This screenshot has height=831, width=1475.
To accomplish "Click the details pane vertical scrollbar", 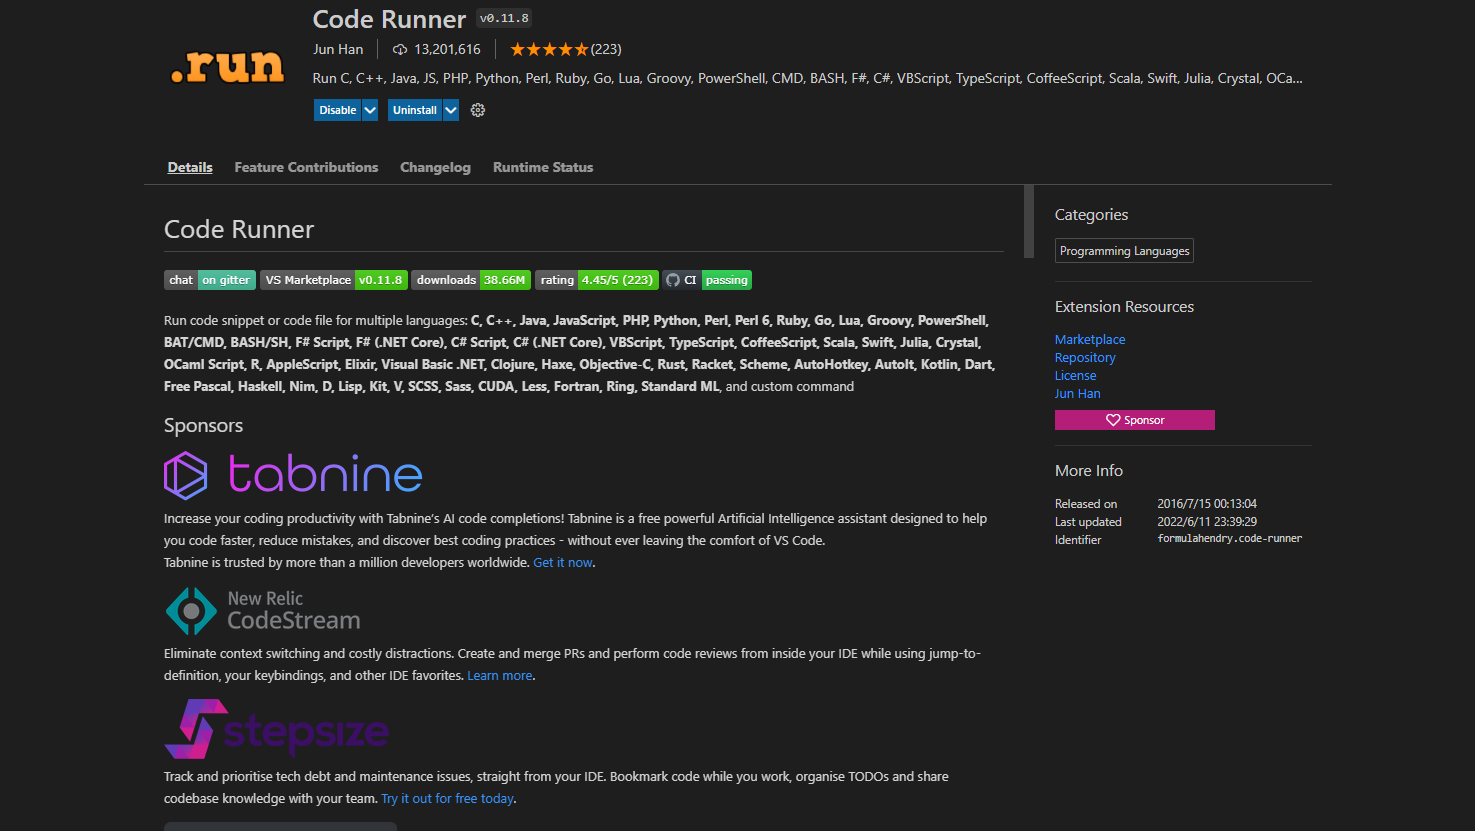I will (1029, 222).
